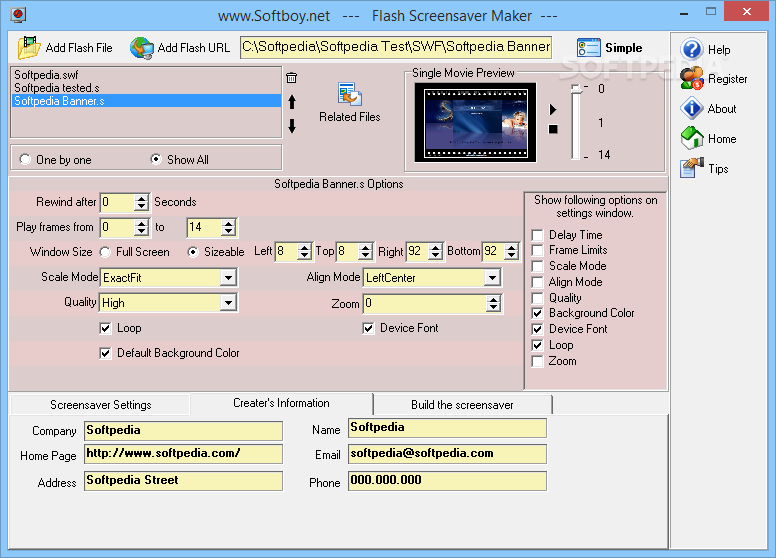Click the Email input field
Screen dimensions: 776x558
tap(447, 454)
